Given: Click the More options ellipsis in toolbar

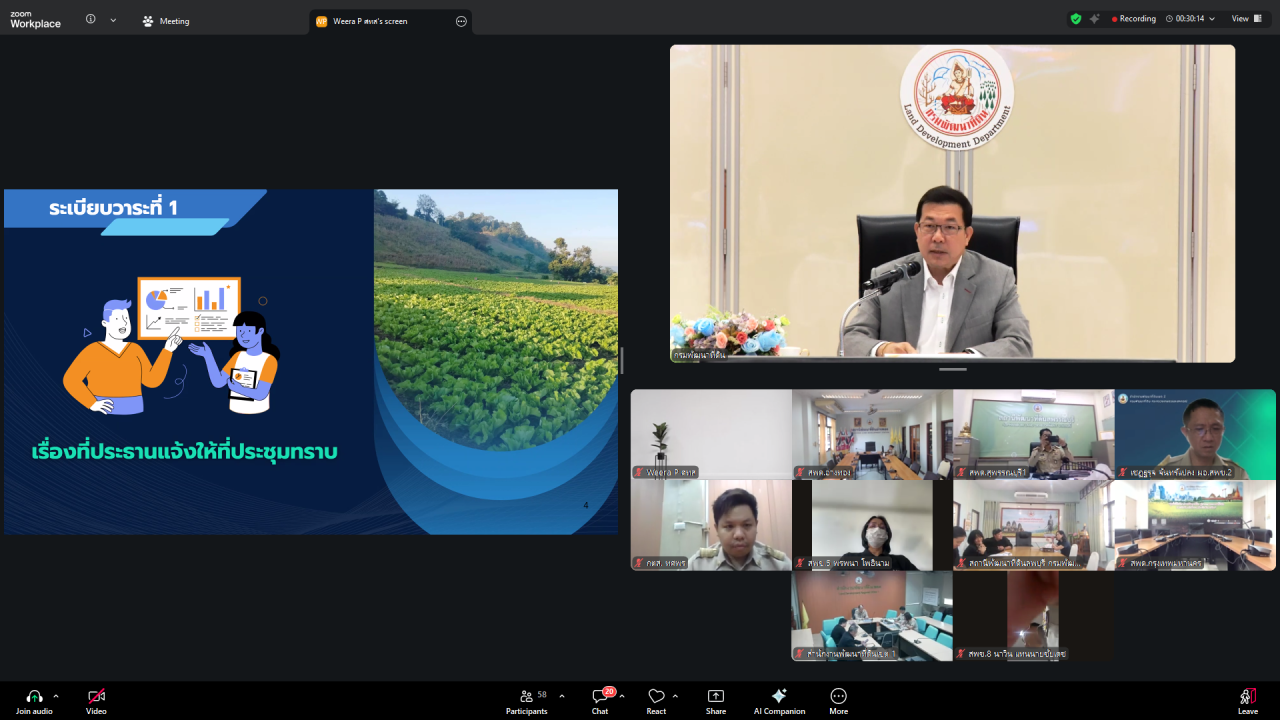Looking at the screenshot, I should click(x=838, y=696).
